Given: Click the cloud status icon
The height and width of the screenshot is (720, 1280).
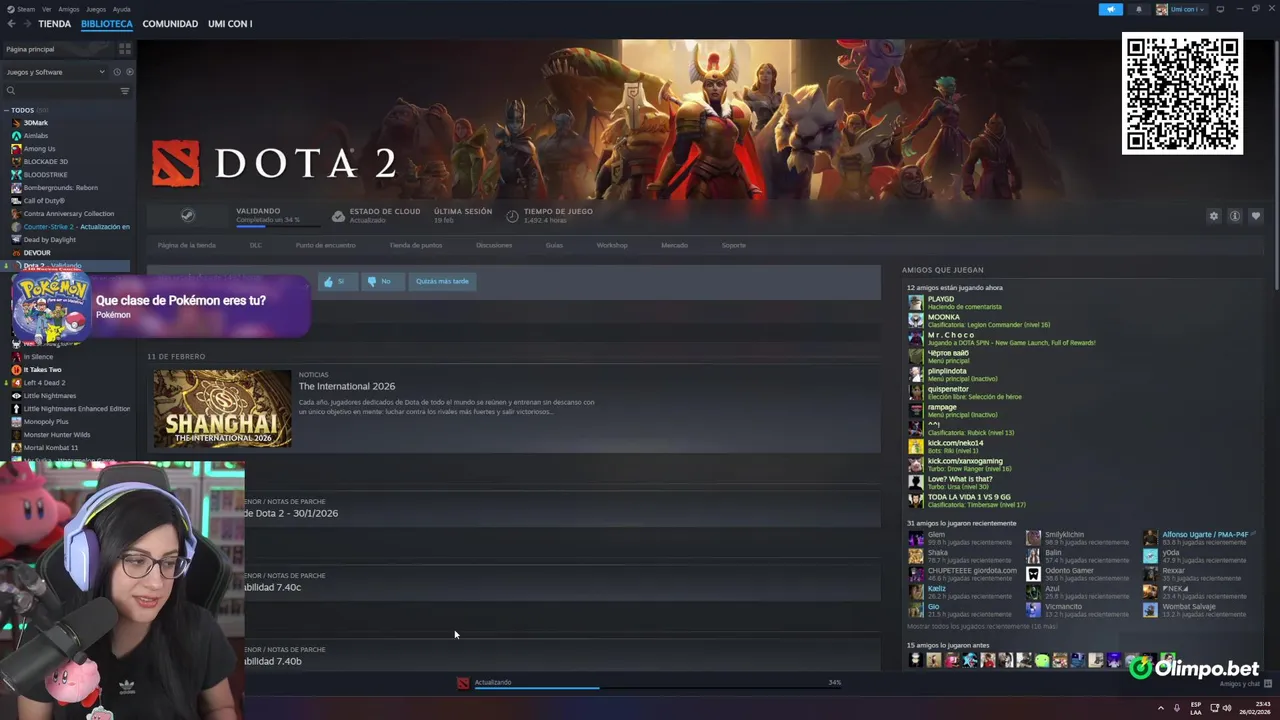Looking at the screenshot, I should [x=338, y=216].
